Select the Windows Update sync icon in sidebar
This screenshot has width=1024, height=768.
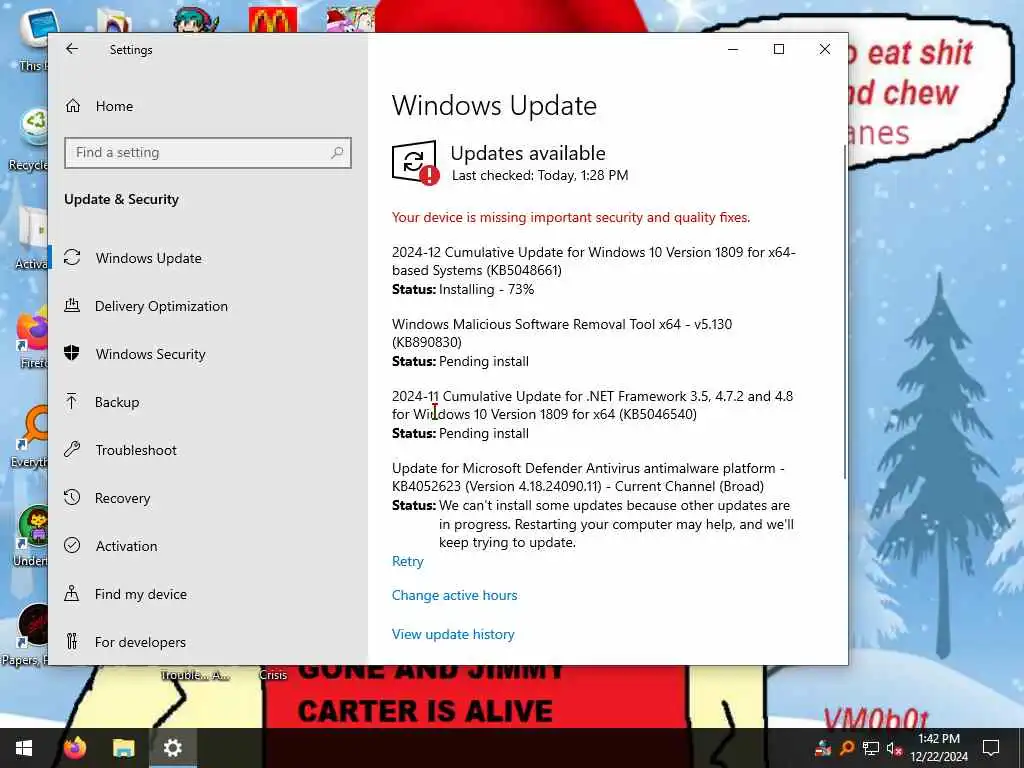(72, 257)
